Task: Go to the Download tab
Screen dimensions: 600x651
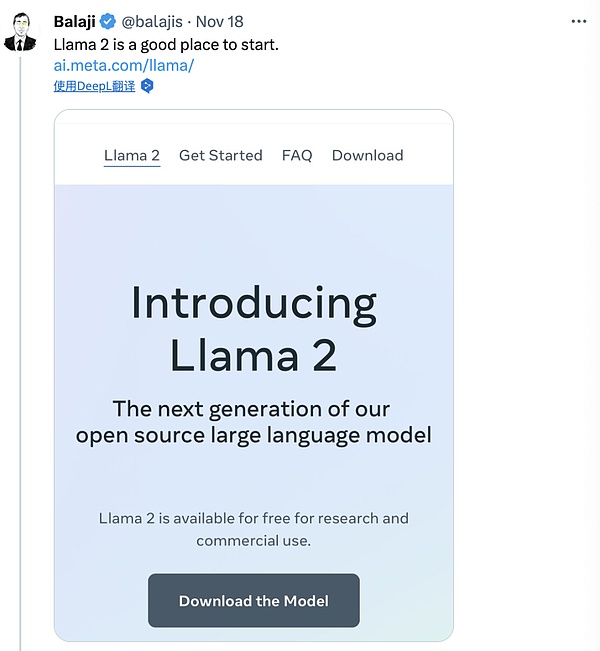Action: (367, 155)
